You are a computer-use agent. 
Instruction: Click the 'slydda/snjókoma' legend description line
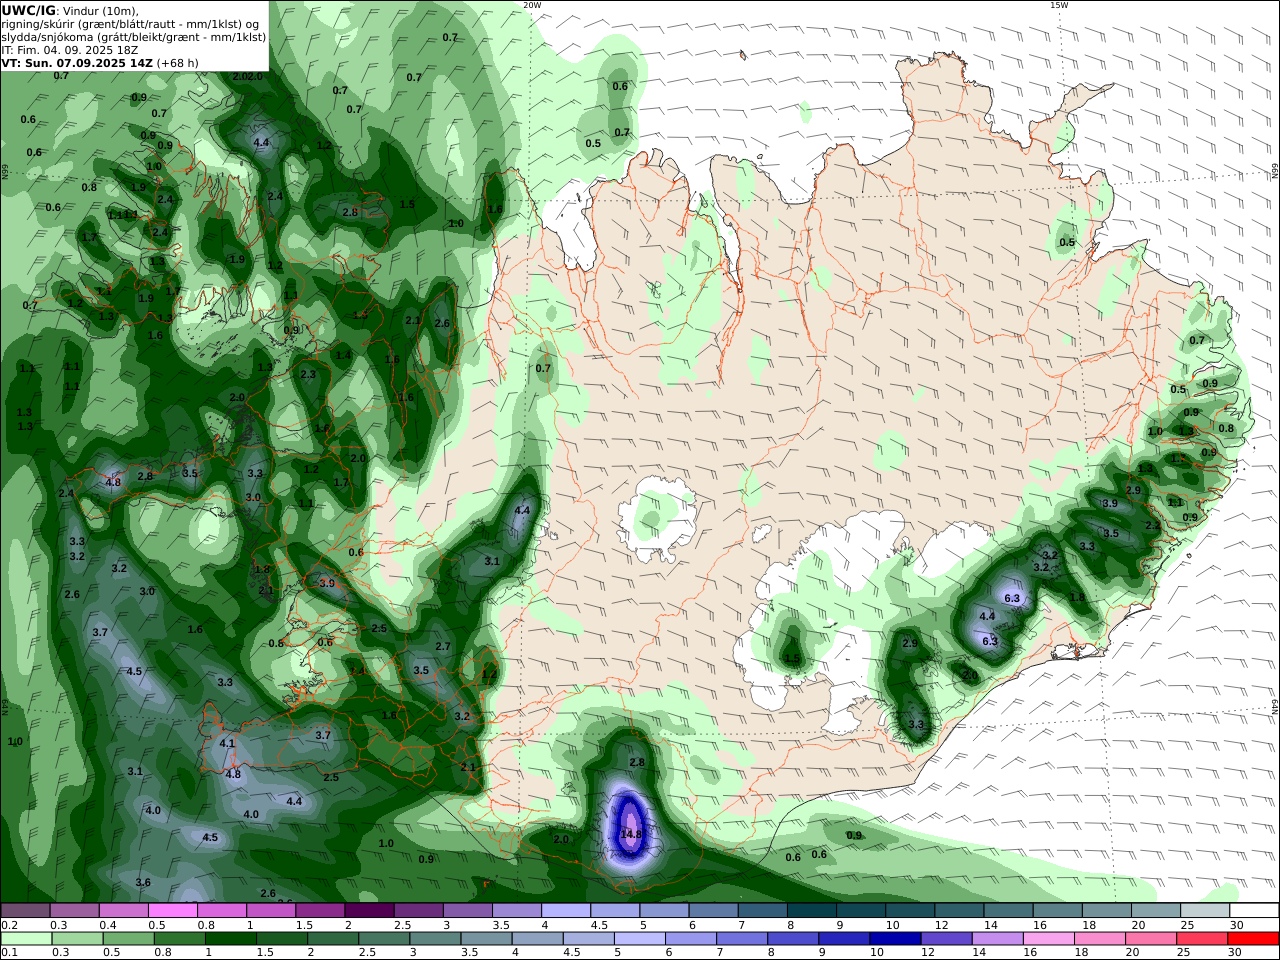pyautogui.click(x=133, y=37)
